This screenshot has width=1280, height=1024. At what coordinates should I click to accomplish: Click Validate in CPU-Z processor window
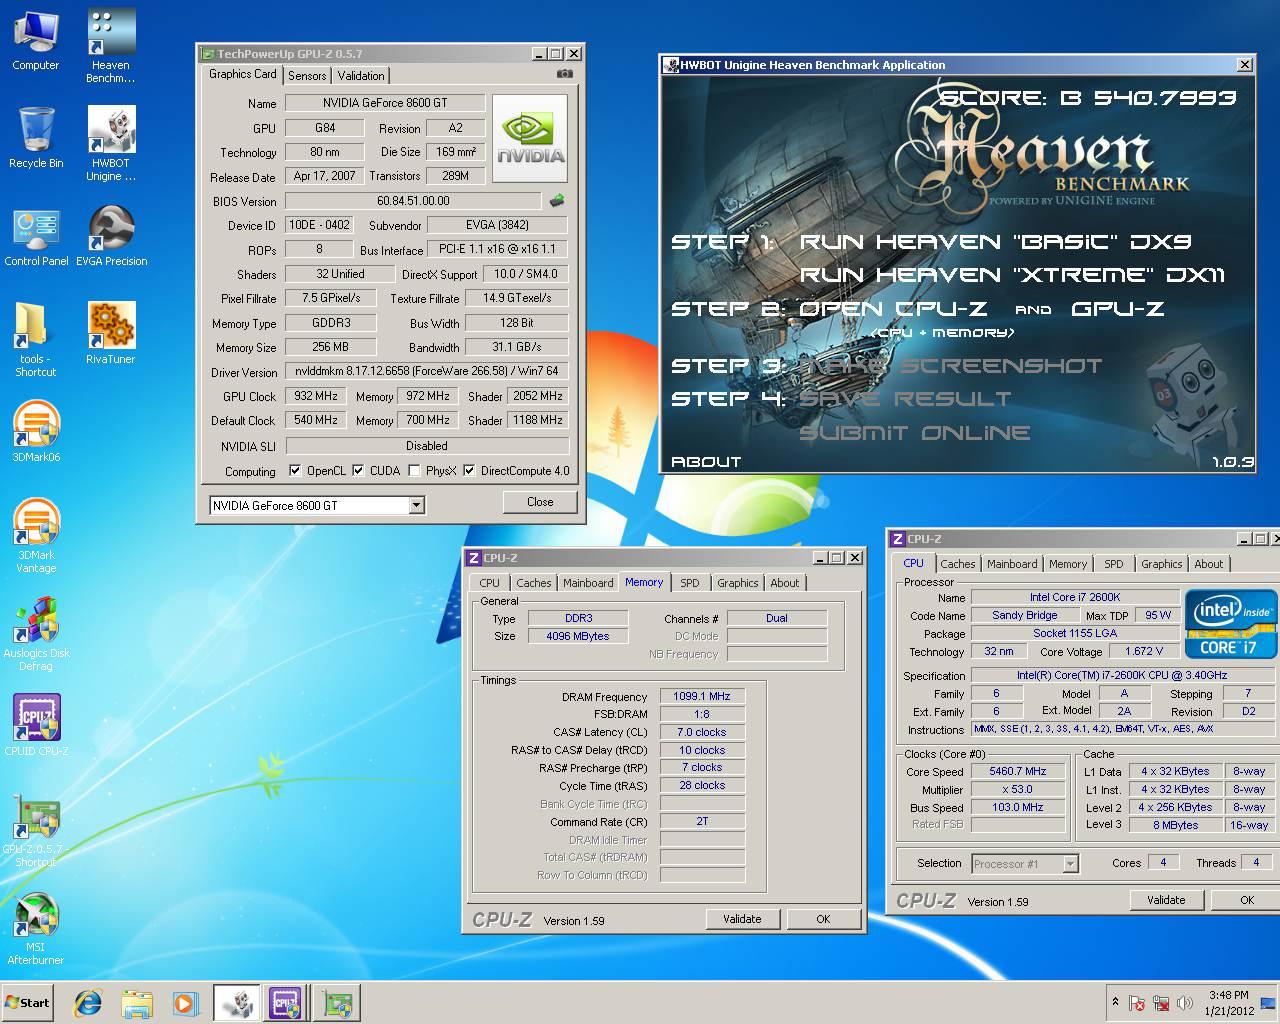tap(1166, 900)
